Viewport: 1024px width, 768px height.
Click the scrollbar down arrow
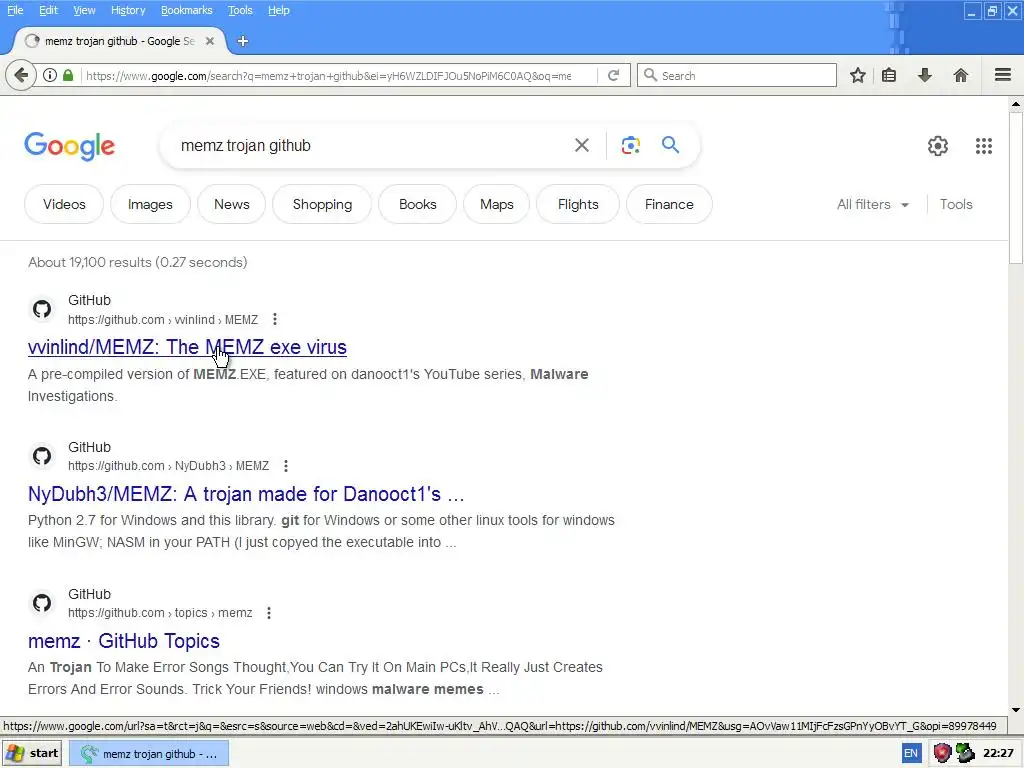click(x=1016, y=710)
